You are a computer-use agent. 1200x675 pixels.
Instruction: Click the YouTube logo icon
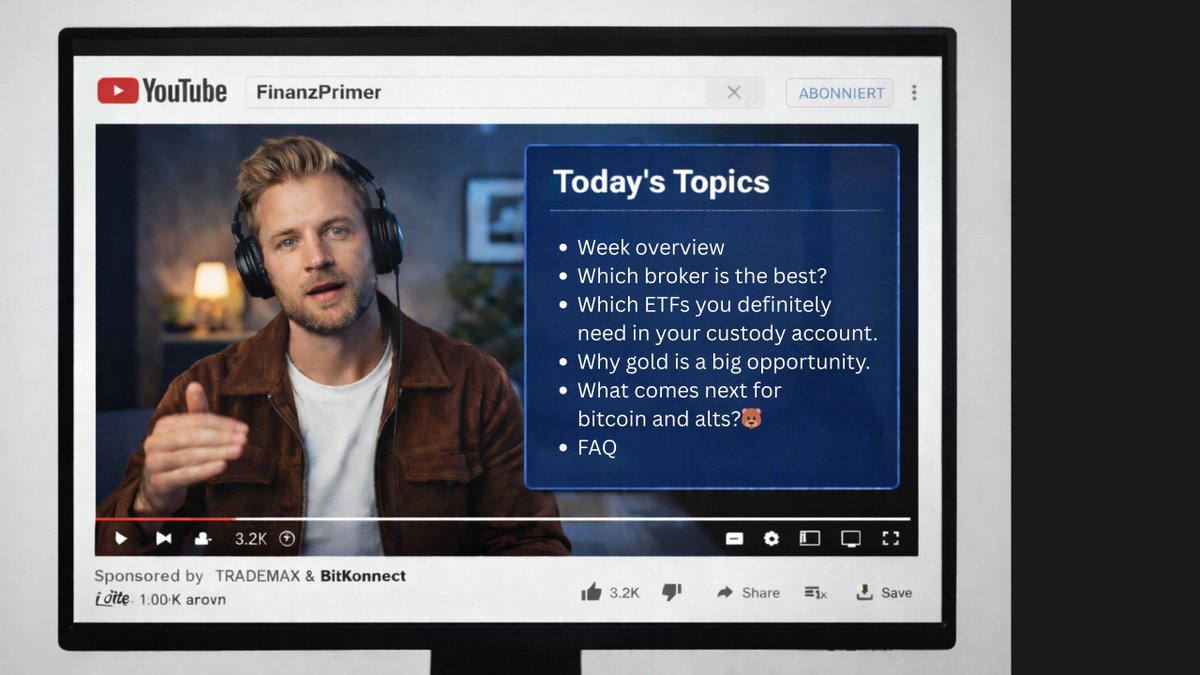point(120,91)
